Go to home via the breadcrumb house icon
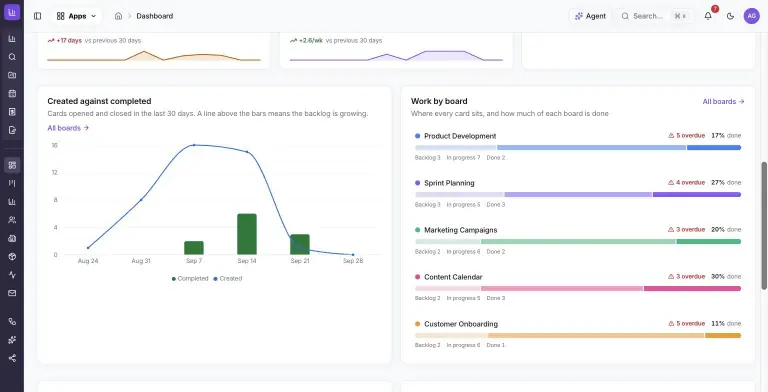The height and width of the screenshot is (392, 768). point(118,16)
